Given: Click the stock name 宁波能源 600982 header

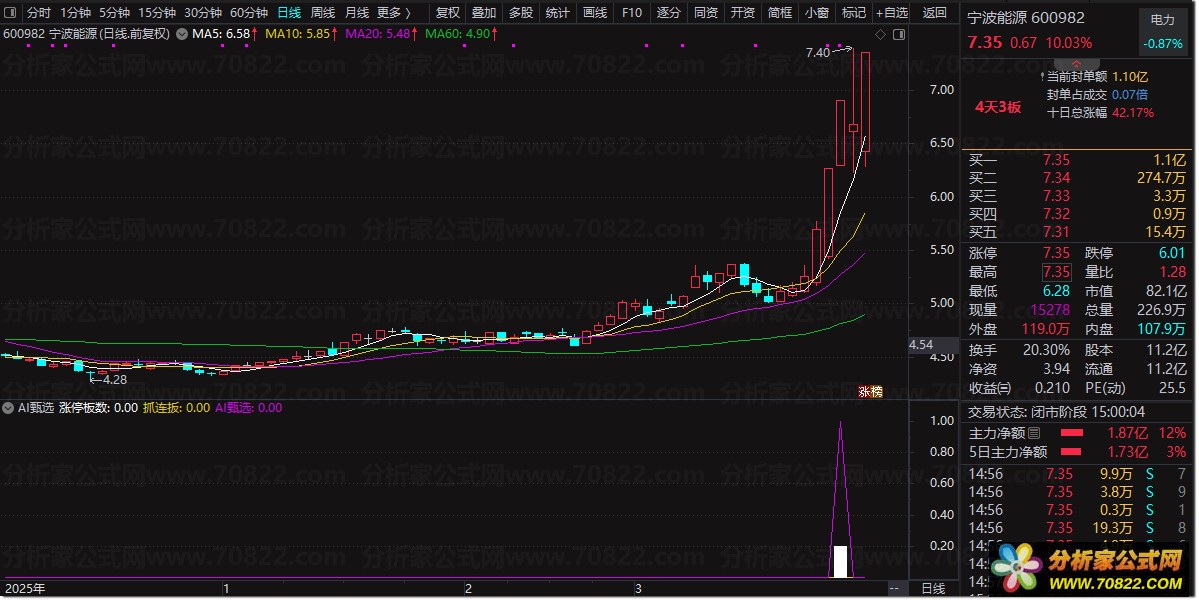Looking at the screenshot, I should (x=1025, y=18).
